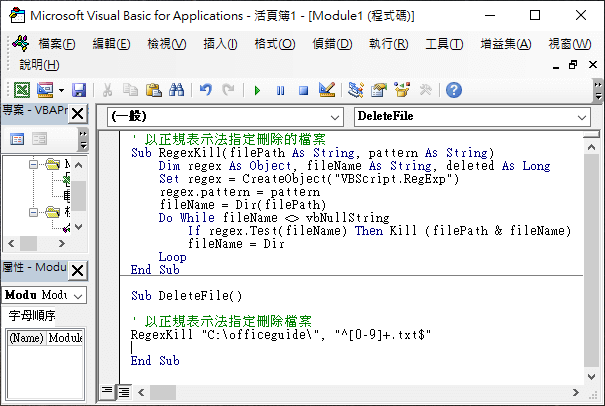Click code window scroll down arrow
Viewport: 605px width, 406px height.
591,377
